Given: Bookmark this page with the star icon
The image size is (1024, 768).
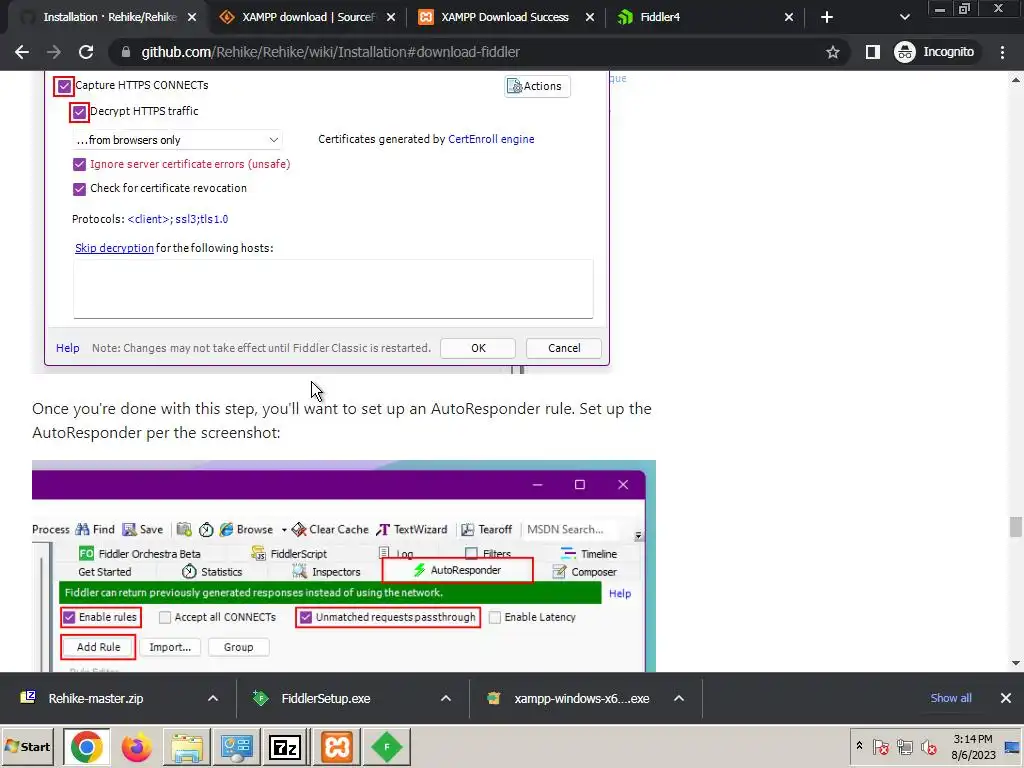Looking at the screenshot, I should click(833, 52).
